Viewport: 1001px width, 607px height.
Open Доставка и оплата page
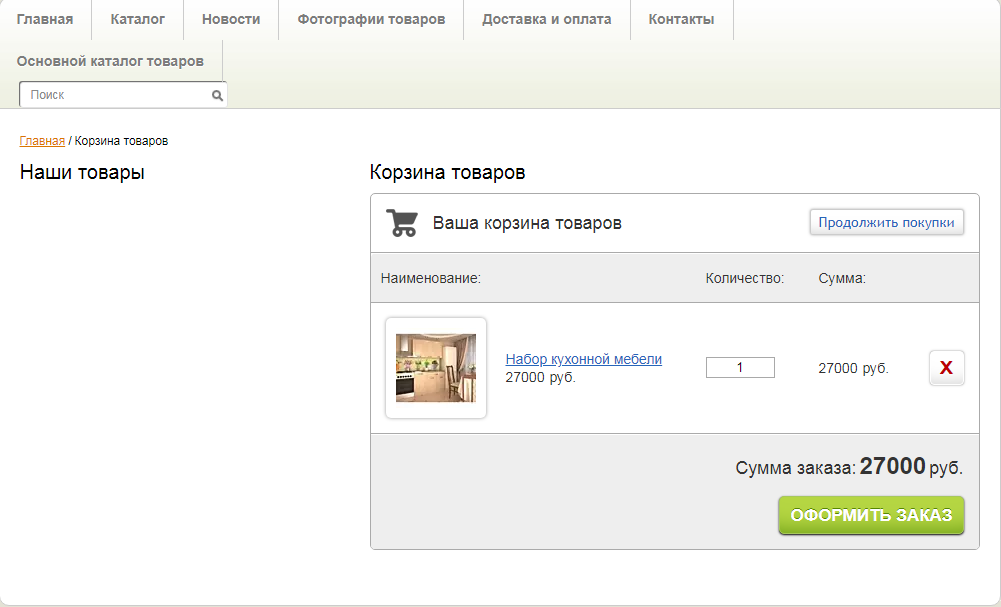click(x=546, y=20)
